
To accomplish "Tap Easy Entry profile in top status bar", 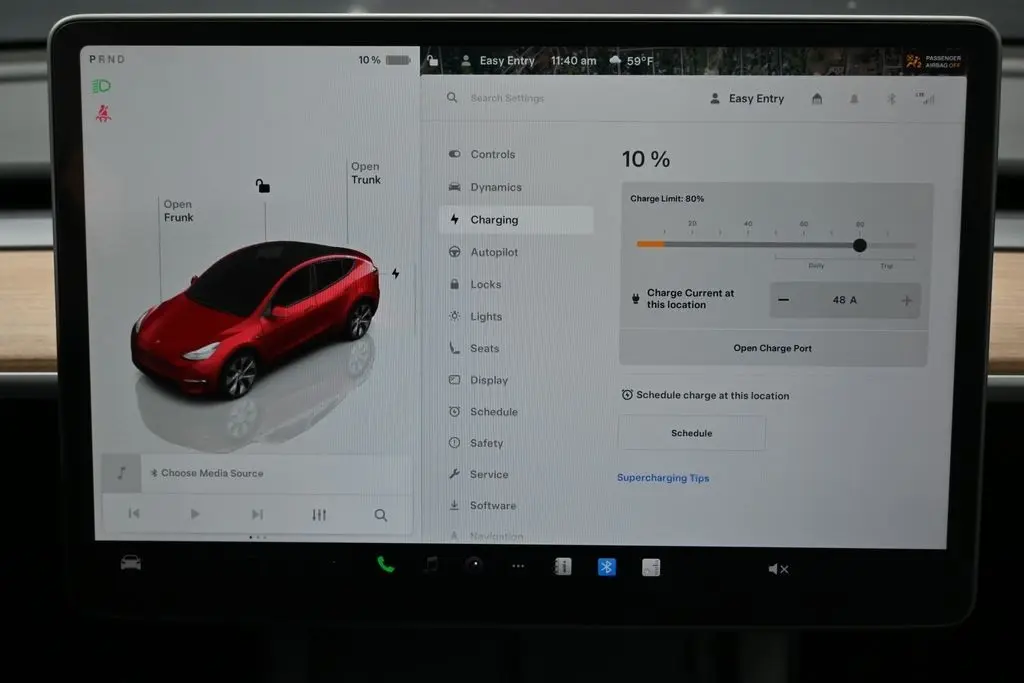I will pos(498,61).
